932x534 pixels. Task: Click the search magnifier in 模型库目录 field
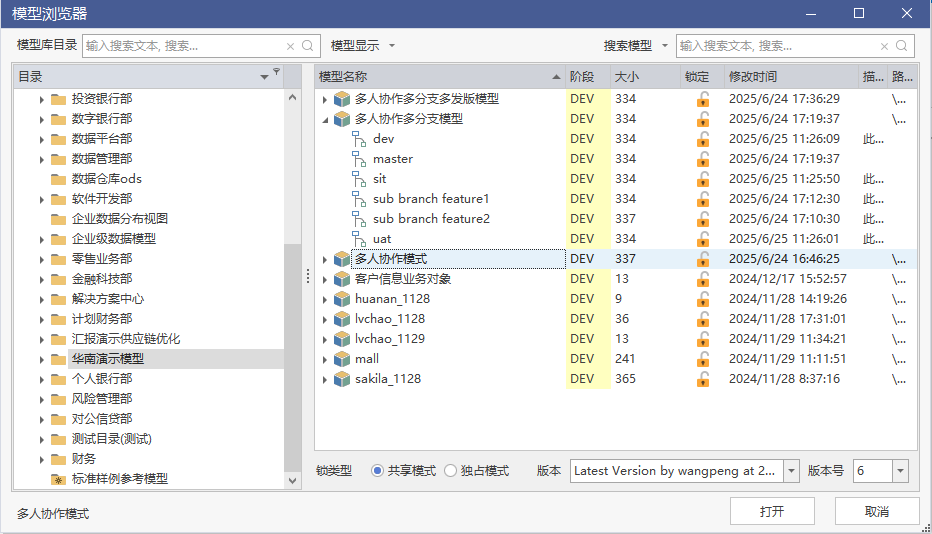click(x=307, y=46)
